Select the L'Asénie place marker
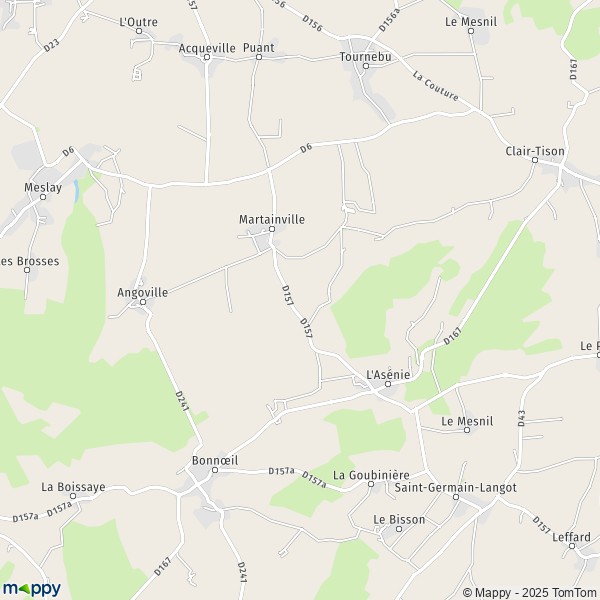 388,384
